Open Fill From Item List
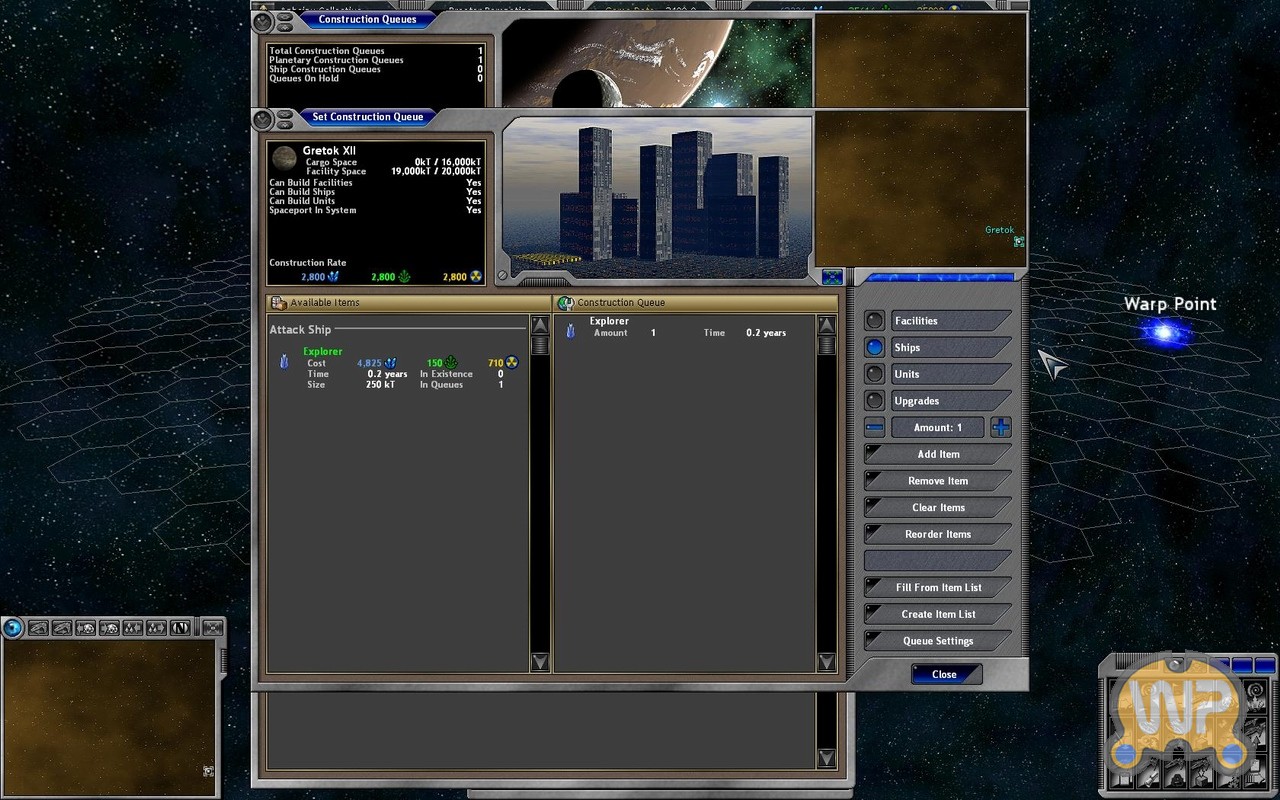 pyautogui.click(x=937, y=588)
